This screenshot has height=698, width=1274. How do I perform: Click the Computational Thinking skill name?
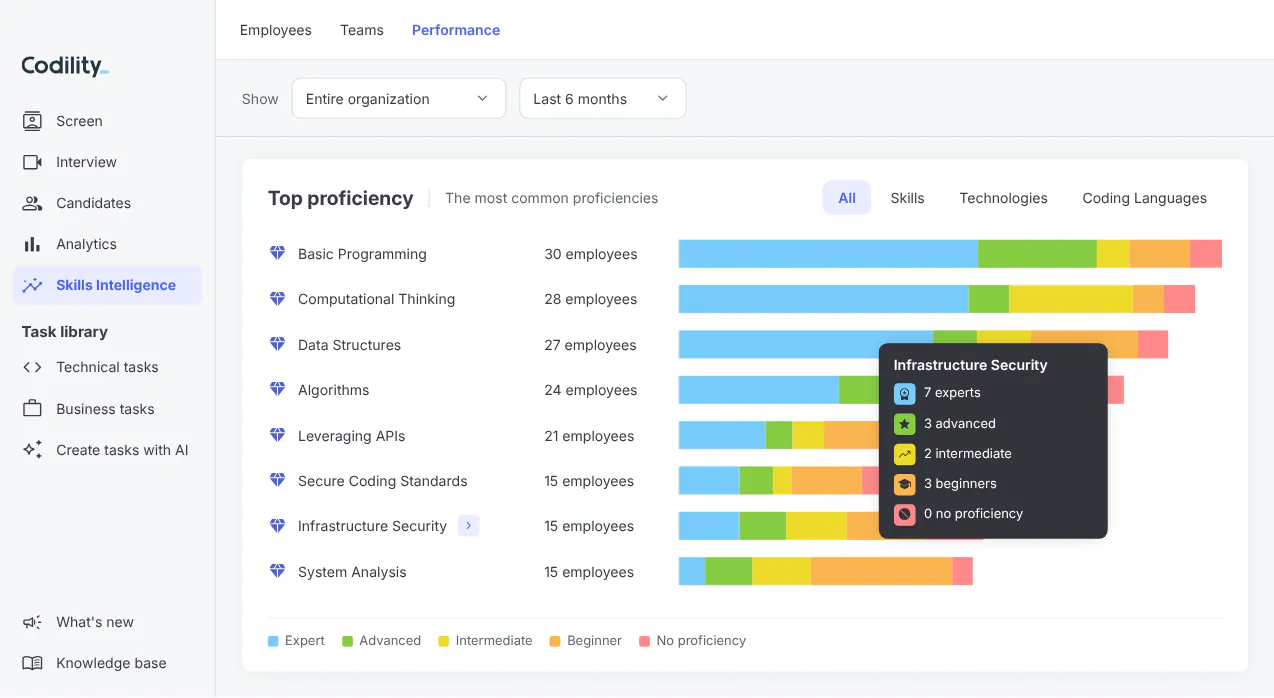(376, 299)
